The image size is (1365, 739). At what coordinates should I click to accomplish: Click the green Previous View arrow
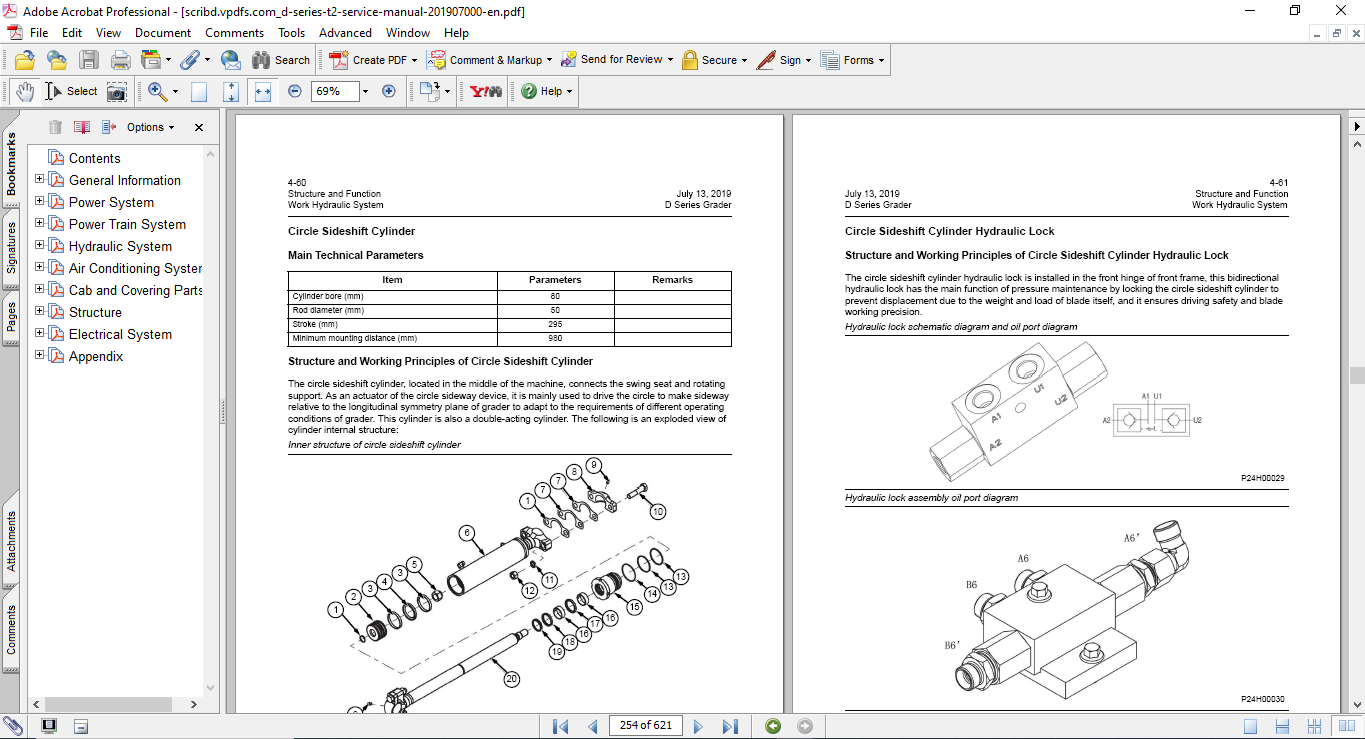tap(773, 726)
